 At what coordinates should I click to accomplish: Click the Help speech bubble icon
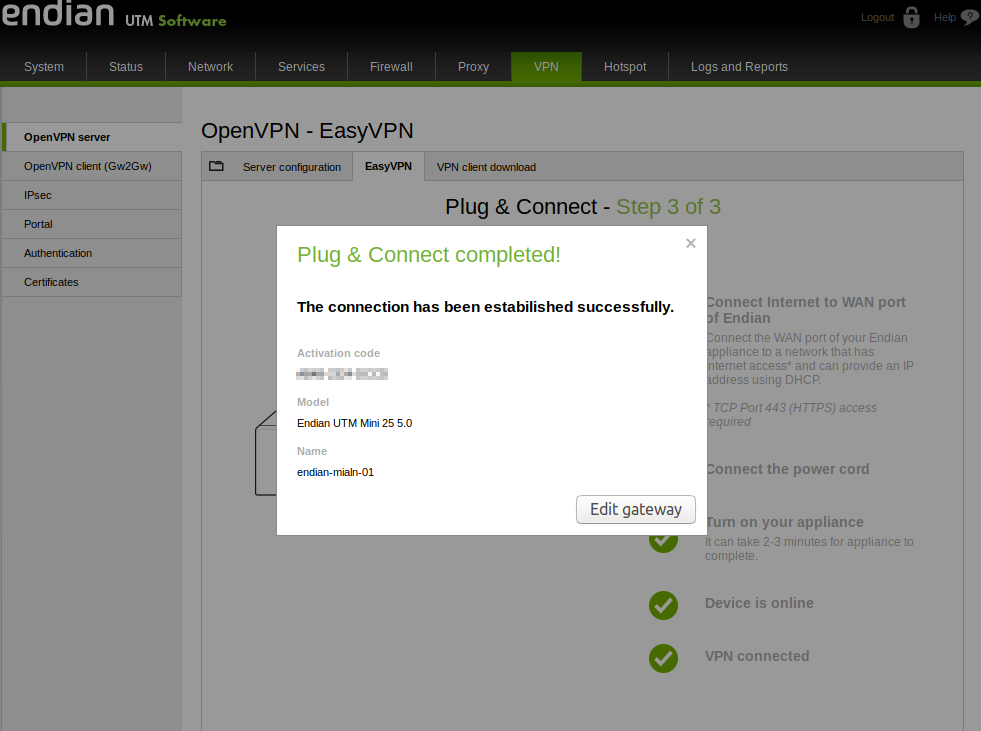click(x=970, y=18)
